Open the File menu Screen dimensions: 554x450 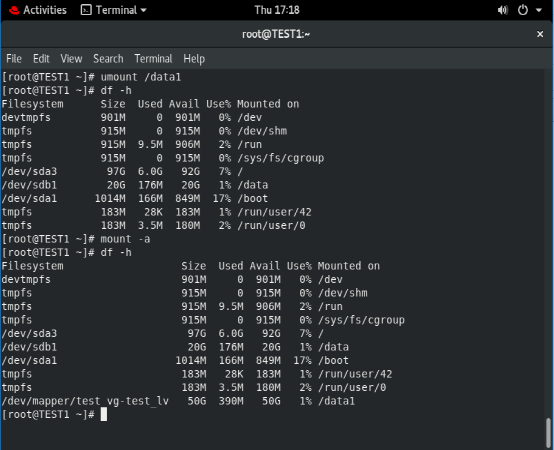(14, 59)
